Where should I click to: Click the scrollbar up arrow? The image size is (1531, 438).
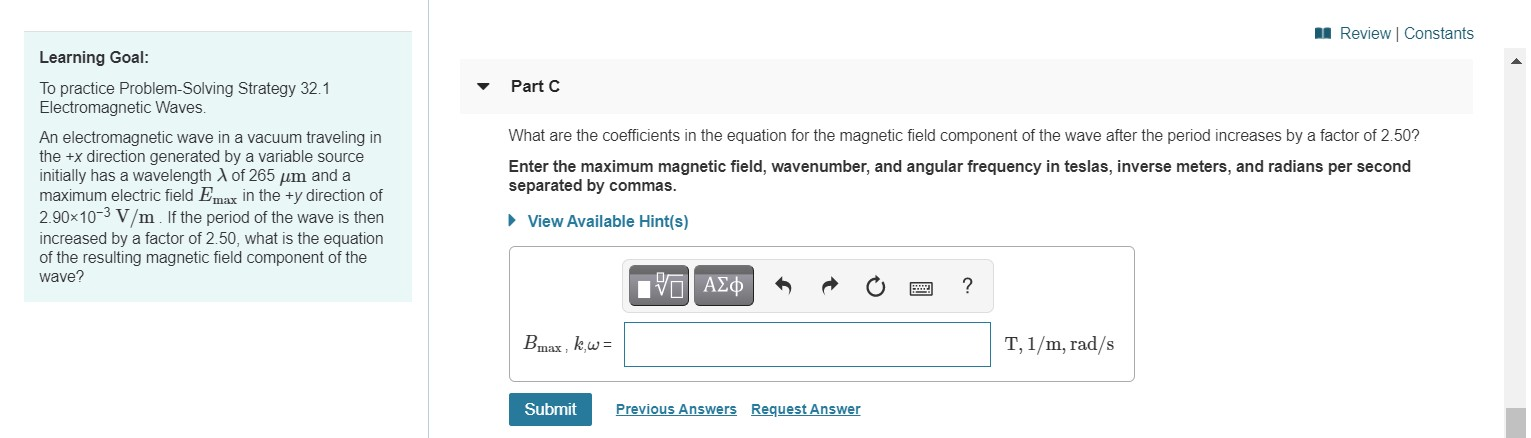(x=1517, y=60)
